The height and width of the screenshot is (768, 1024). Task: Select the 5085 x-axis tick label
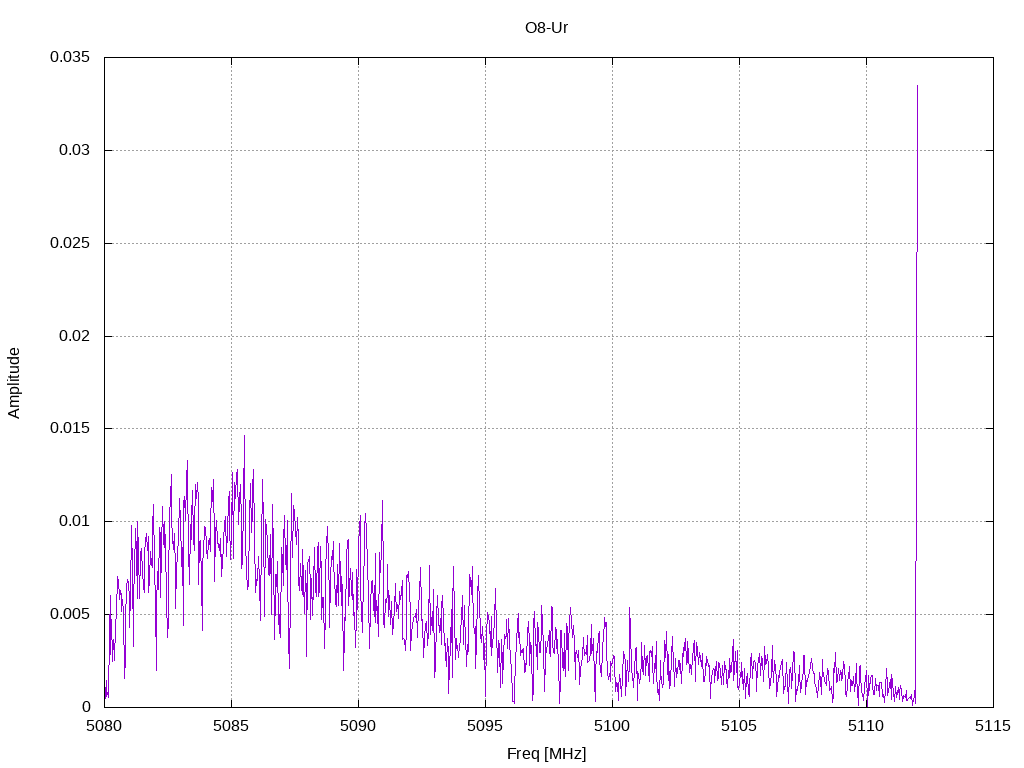(231, 726)
